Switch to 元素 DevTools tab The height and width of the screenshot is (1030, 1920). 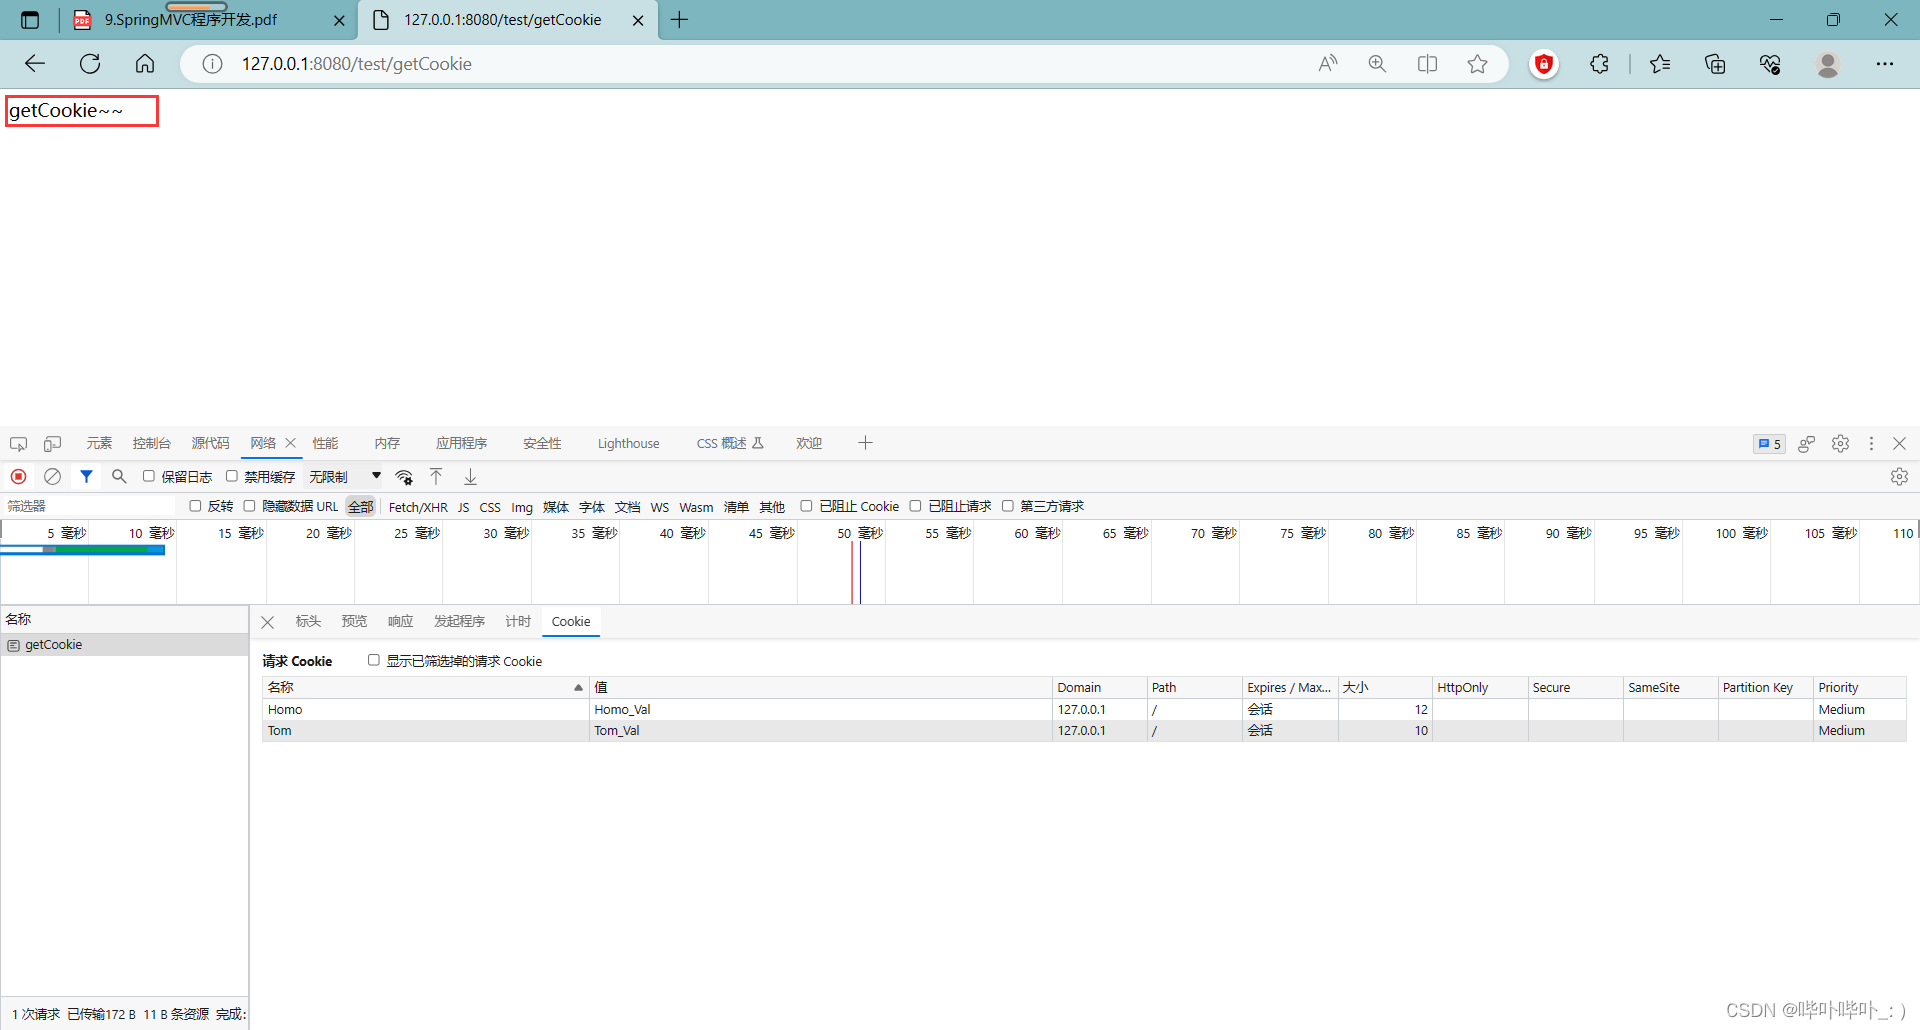[x=99, y=443]
